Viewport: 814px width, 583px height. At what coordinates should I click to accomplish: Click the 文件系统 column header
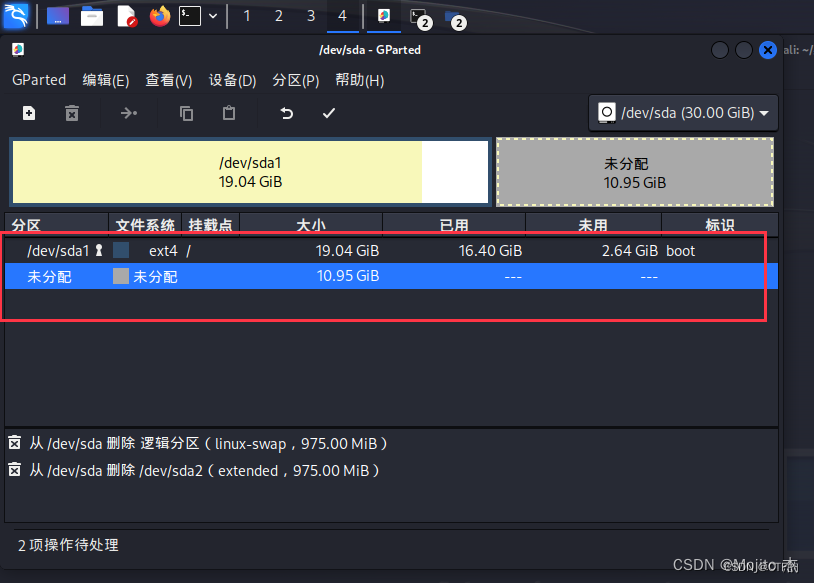145,225
